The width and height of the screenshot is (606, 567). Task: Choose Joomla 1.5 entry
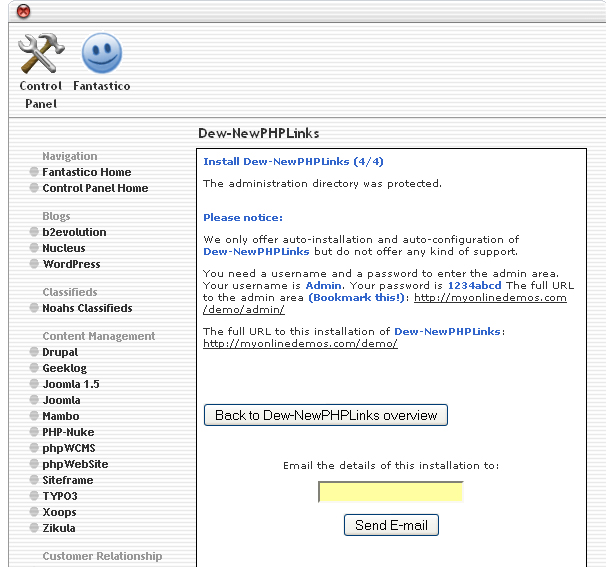tap(71, 384)
